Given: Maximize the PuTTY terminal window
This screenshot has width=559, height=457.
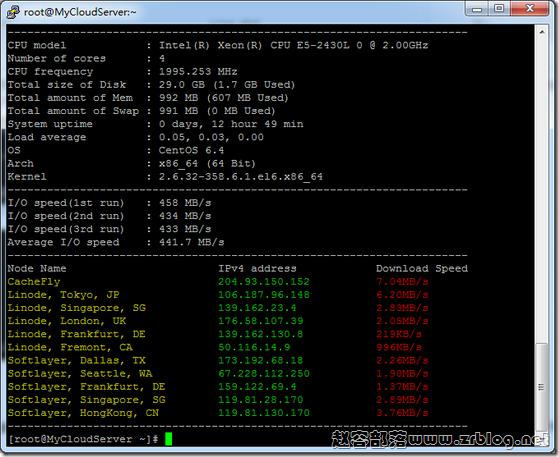Looking at the screenshot, I should click(x=499, y=9).
